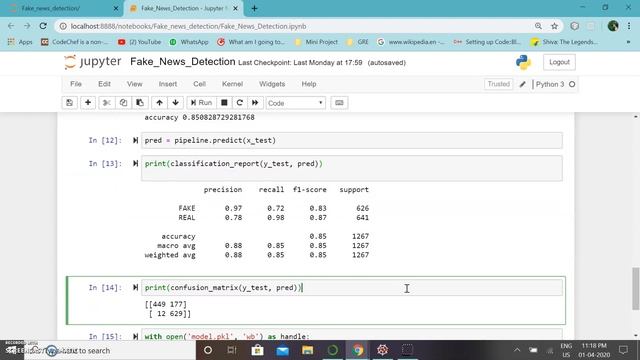The width and height of the screenshot is (640, 360).
Task: Run cell In [12] with its run icon
Action: pyautogui.click(x=135, y=140)
